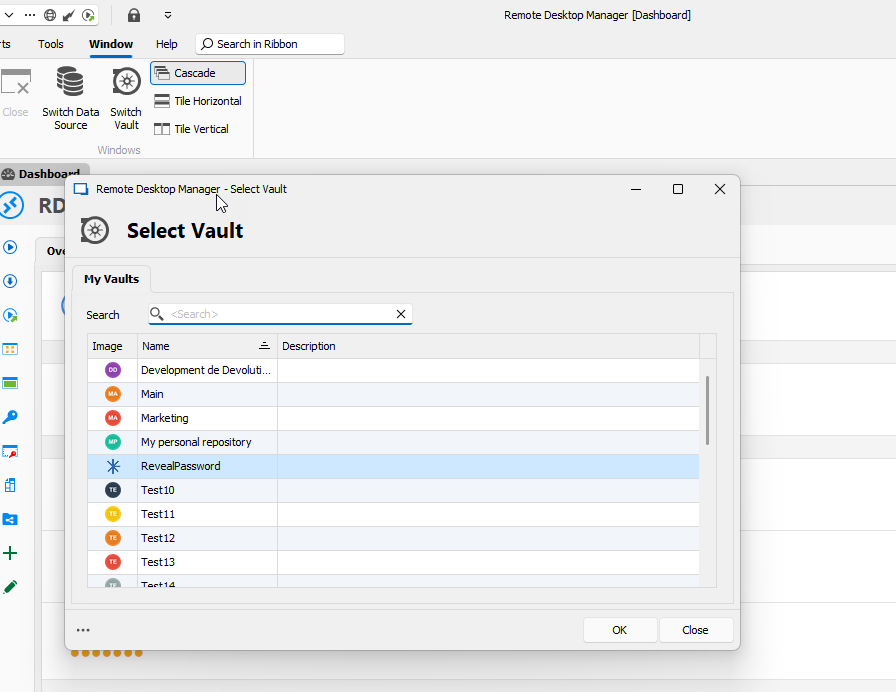Click the purple DD vault image icon

pyautogui.click(x=113, y=370)
